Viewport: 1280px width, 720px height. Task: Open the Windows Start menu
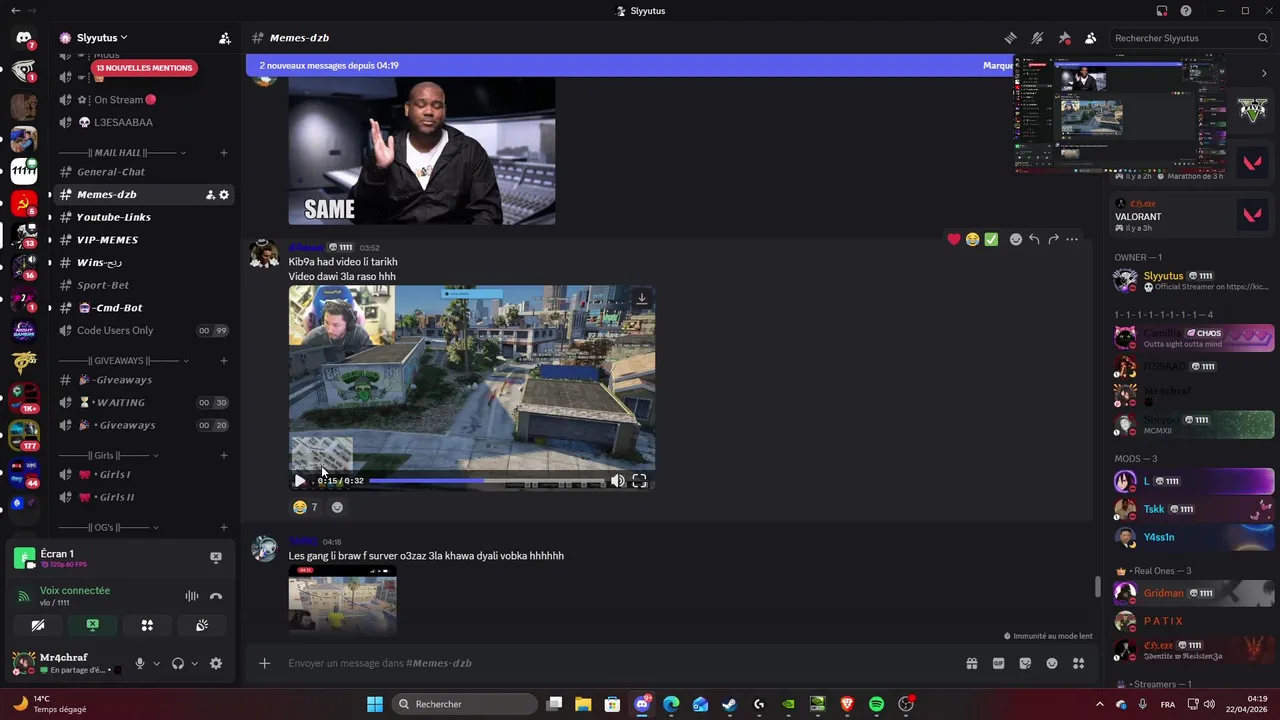[x=375, y=704]
